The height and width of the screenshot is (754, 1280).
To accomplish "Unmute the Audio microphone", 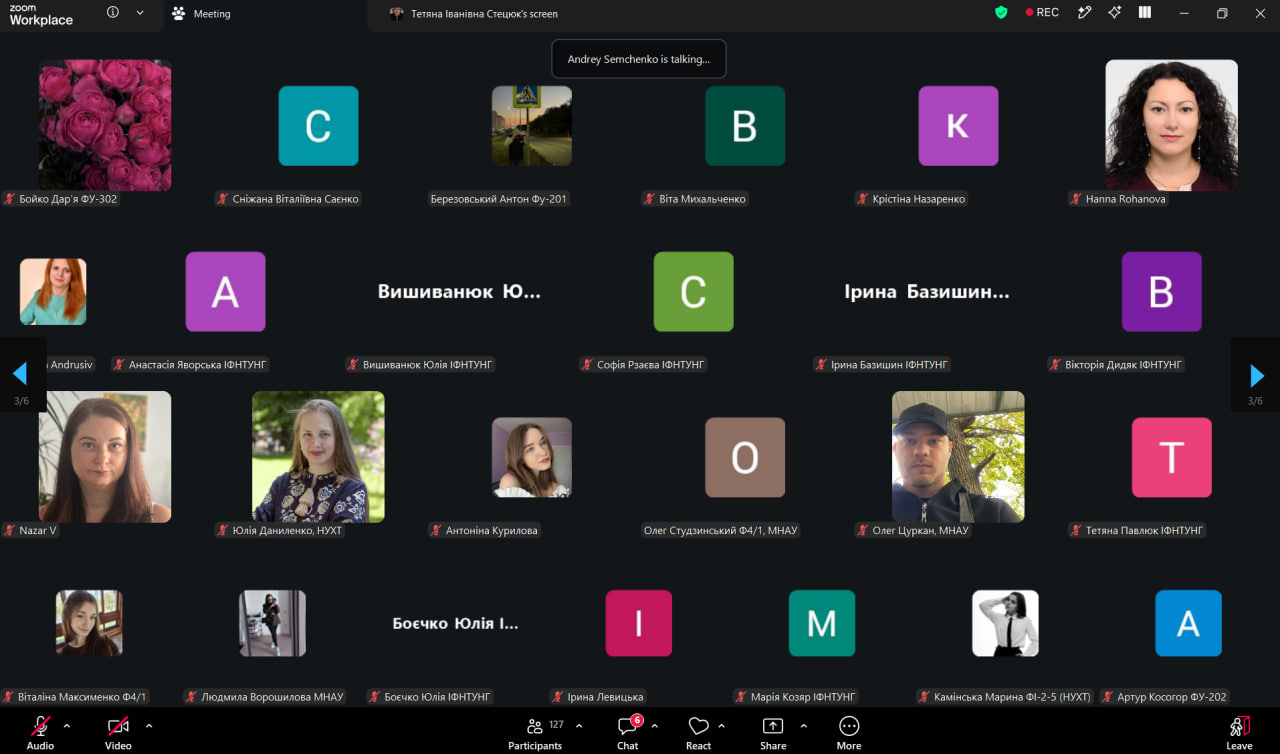I will coord(40,731).
